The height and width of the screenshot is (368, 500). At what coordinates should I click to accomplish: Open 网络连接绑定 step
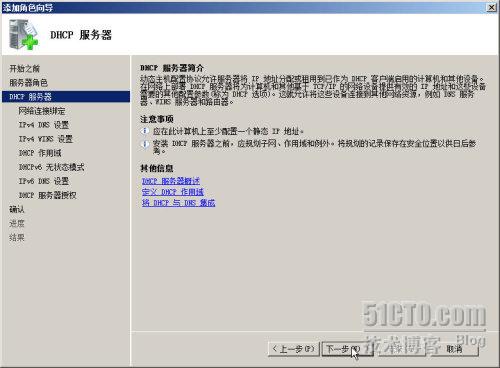pyautogui.click(x=42, y=111)
